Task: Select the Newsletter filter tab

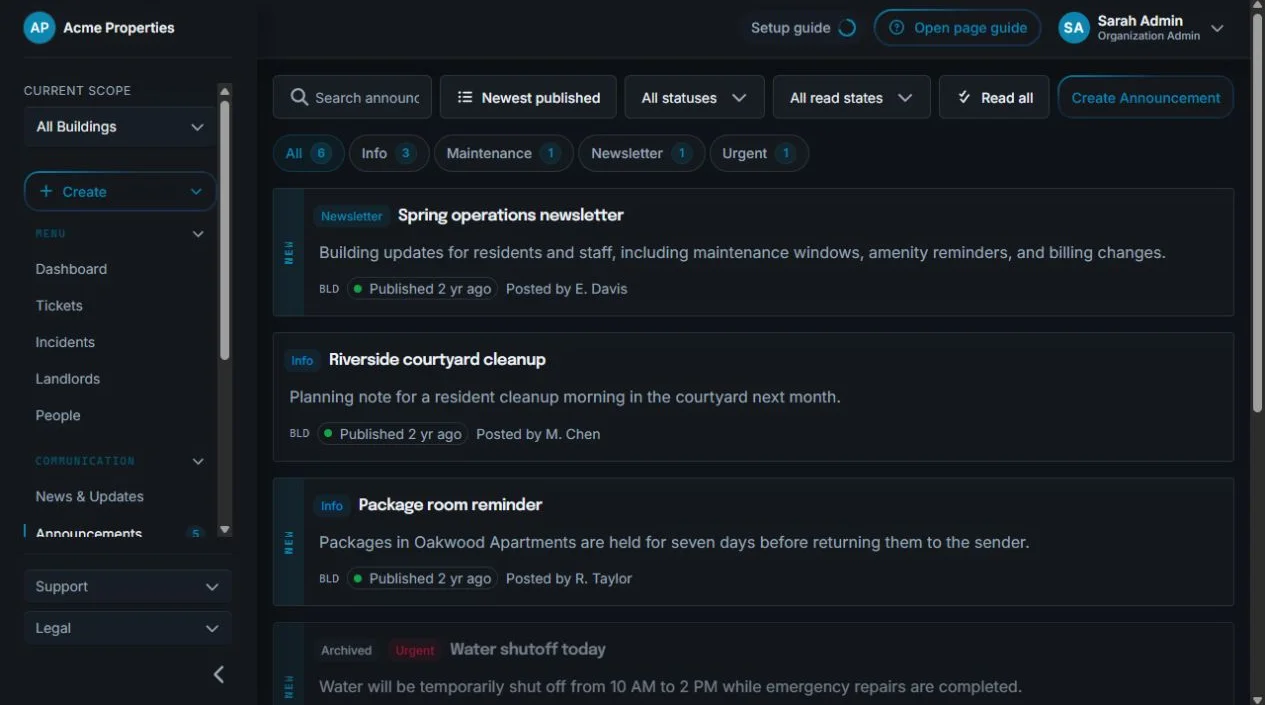Action: coord(641,153)
